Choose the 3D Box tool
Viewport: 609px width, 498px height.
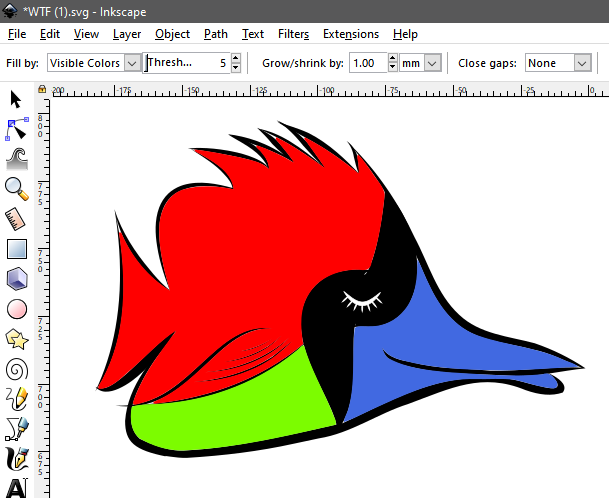pyautogui.click(x=16, y=279)
